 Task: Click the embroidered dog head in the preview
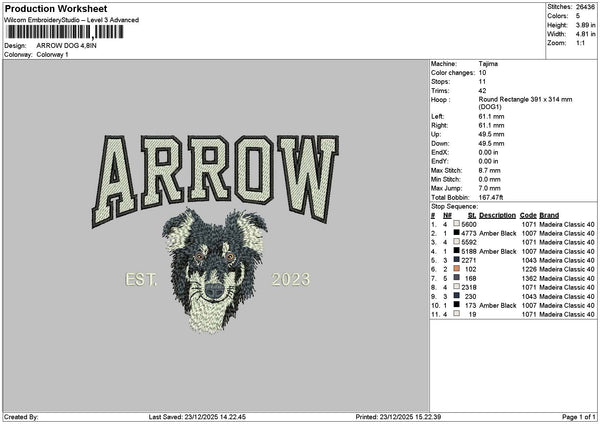click(x=214, y=271)
